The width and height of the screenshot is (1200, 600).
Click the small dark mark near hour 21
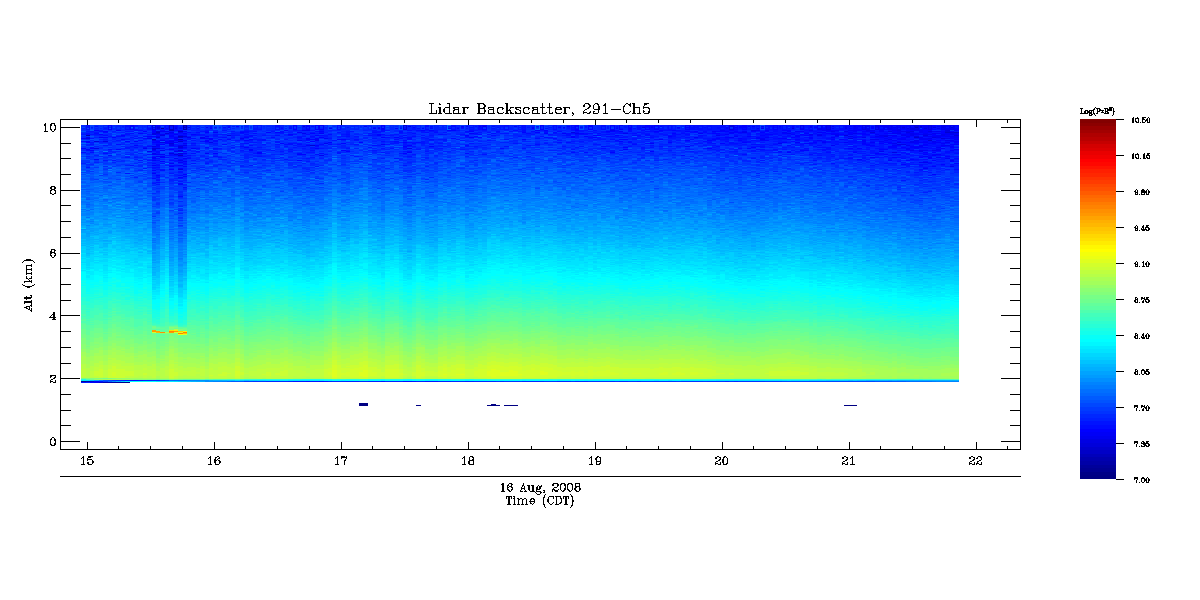pos(850,405)
